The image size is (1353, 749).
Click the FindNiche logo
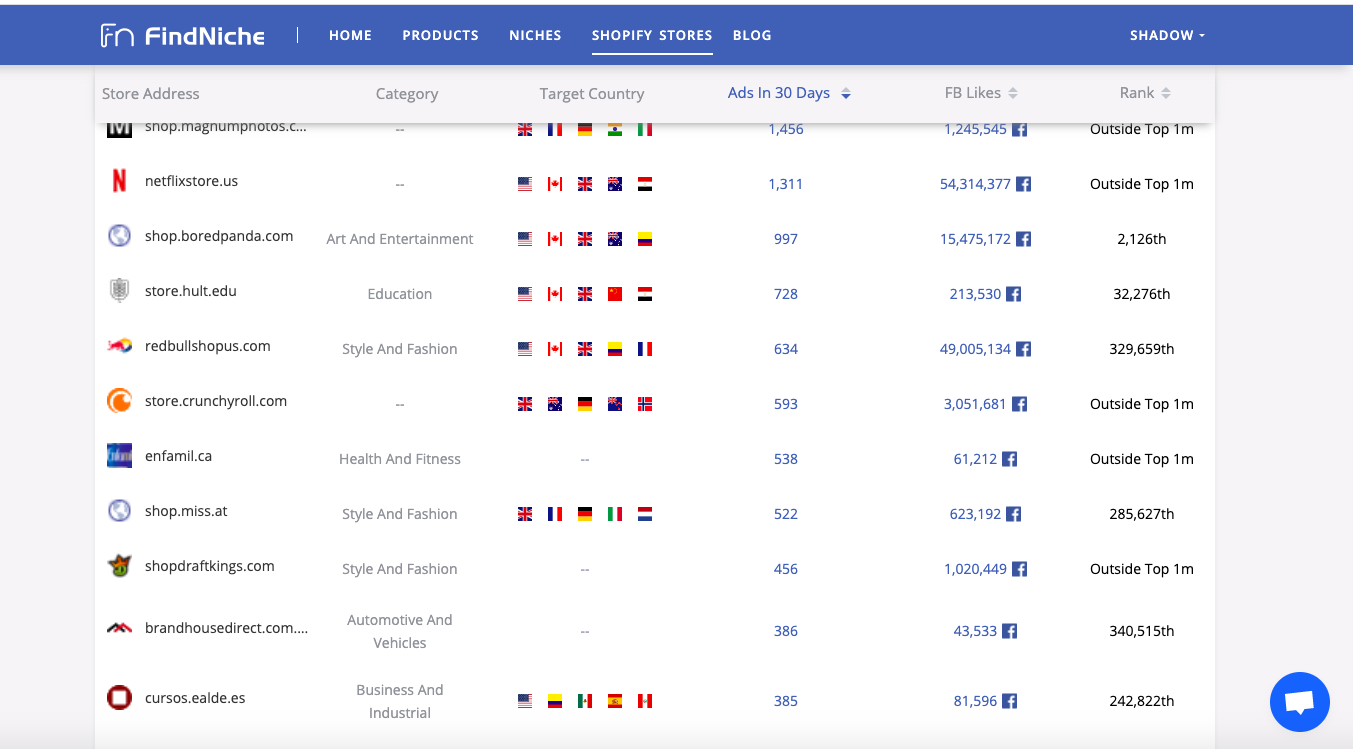(x=183, y=36)
